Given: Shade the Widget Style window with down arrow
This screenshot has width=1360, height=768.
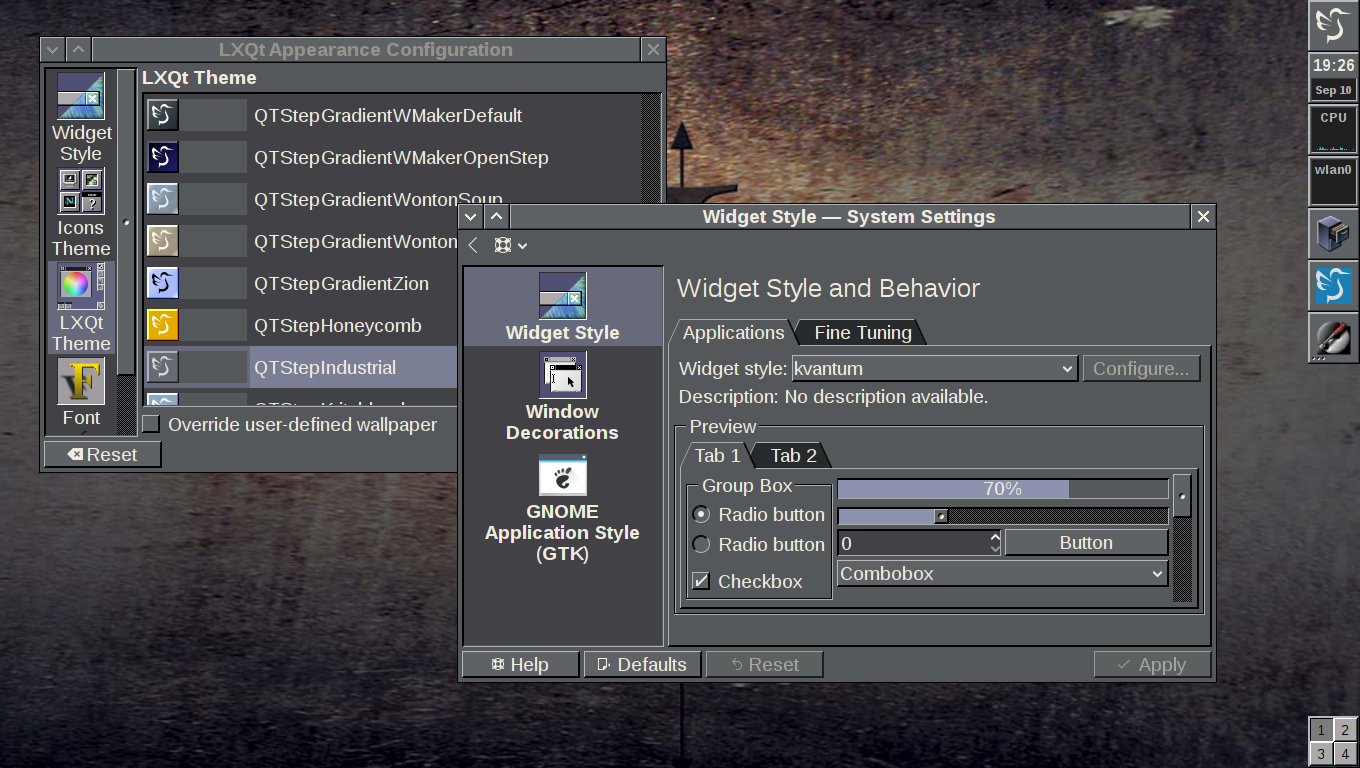Looking at the screenshot, I should click(471, 216).
